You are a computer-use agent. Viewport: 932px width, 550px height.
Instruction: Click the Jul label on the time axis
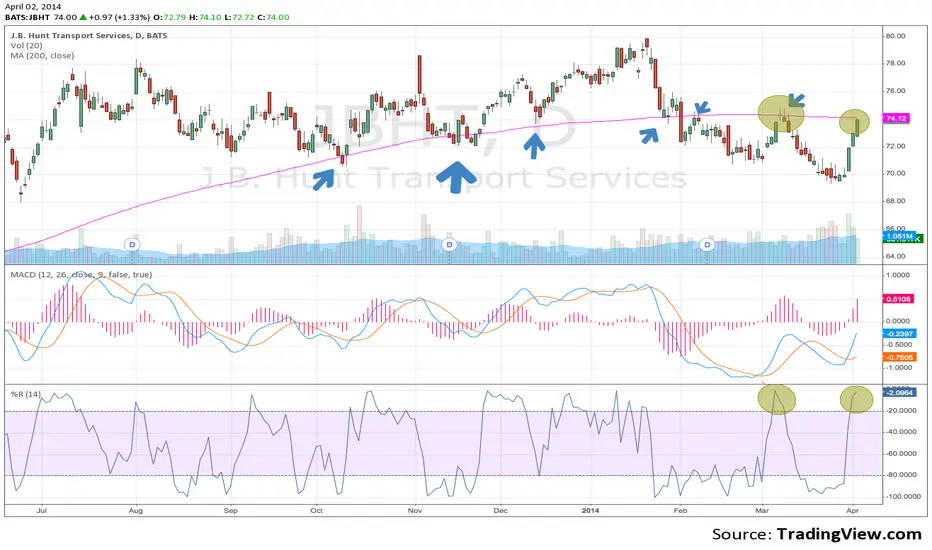(42, 510)
